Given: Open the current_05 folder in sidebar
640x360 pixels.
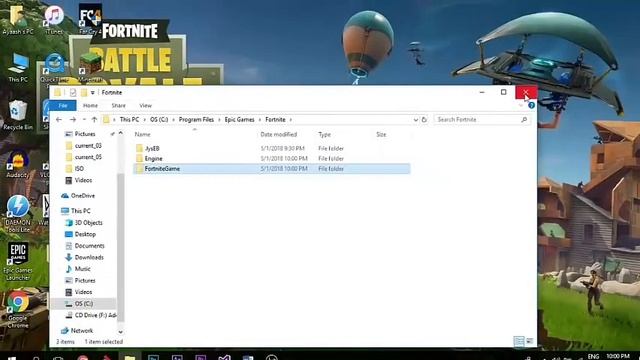Looking at the screenshot, I should coord(88,157).
